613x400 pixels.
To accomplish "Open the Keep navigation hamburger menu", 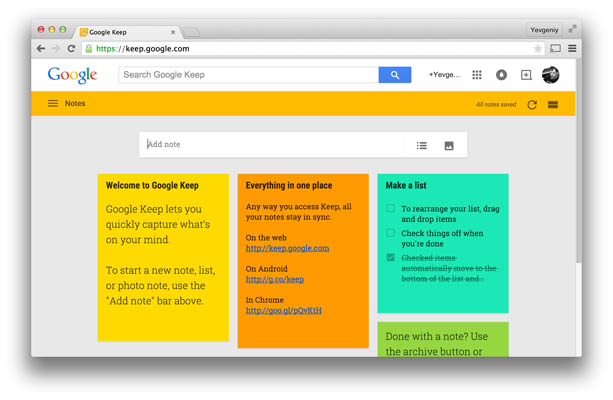I will point(53,103).
